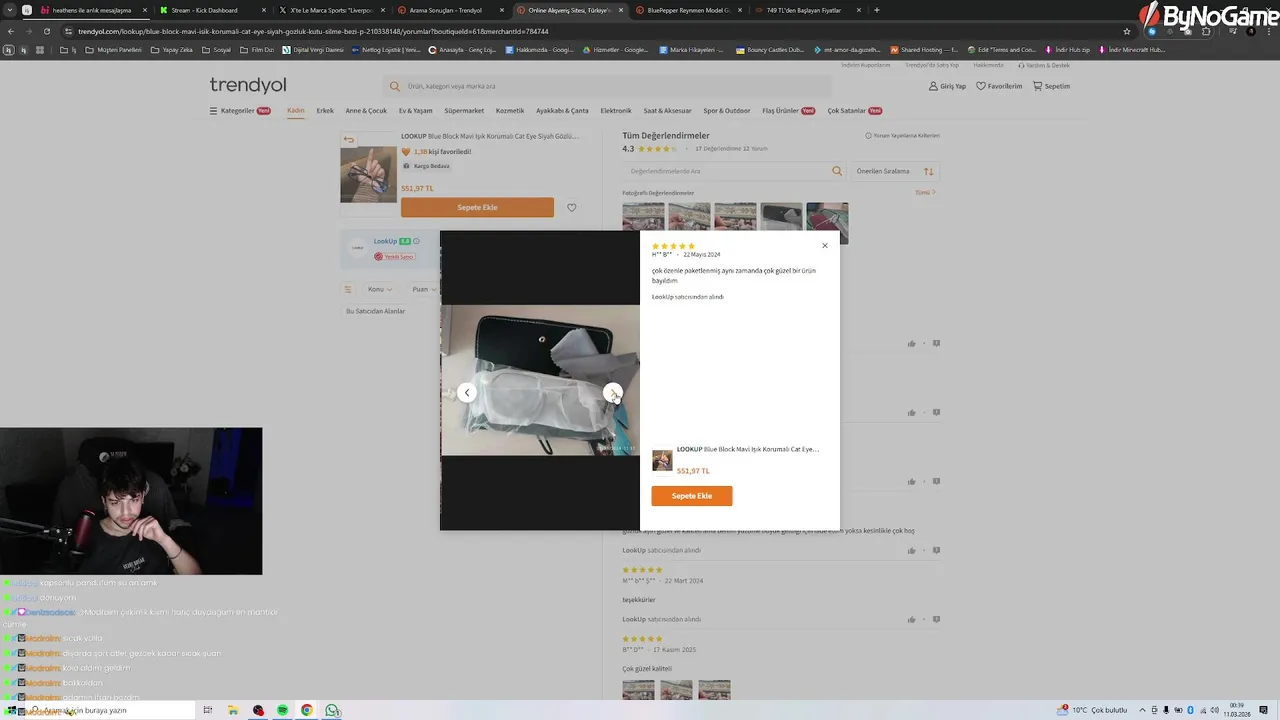This screenshot has height=720, width=1280.
Task: Open first thumbnail of 17 Kasım 2025 review
Action: [638, 690]
